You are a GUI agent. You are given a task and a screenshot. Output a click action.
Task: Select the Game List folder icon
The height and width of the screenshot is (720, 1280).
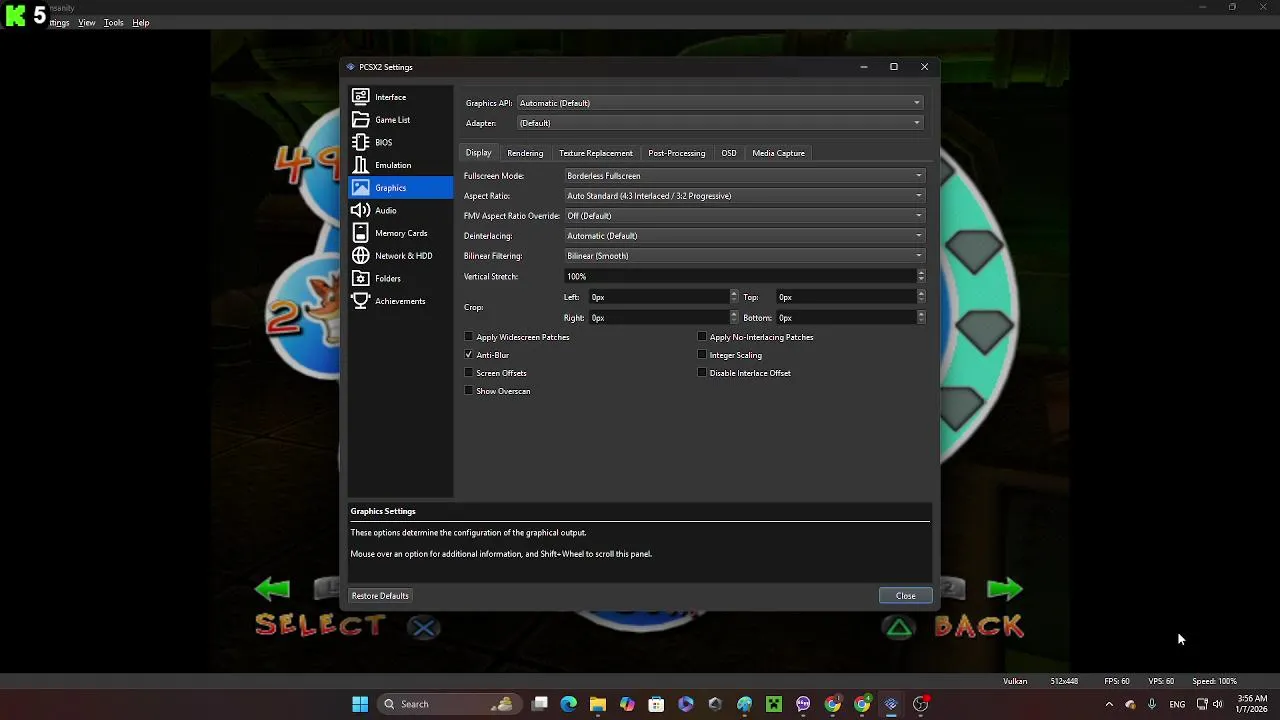[361, 120]
